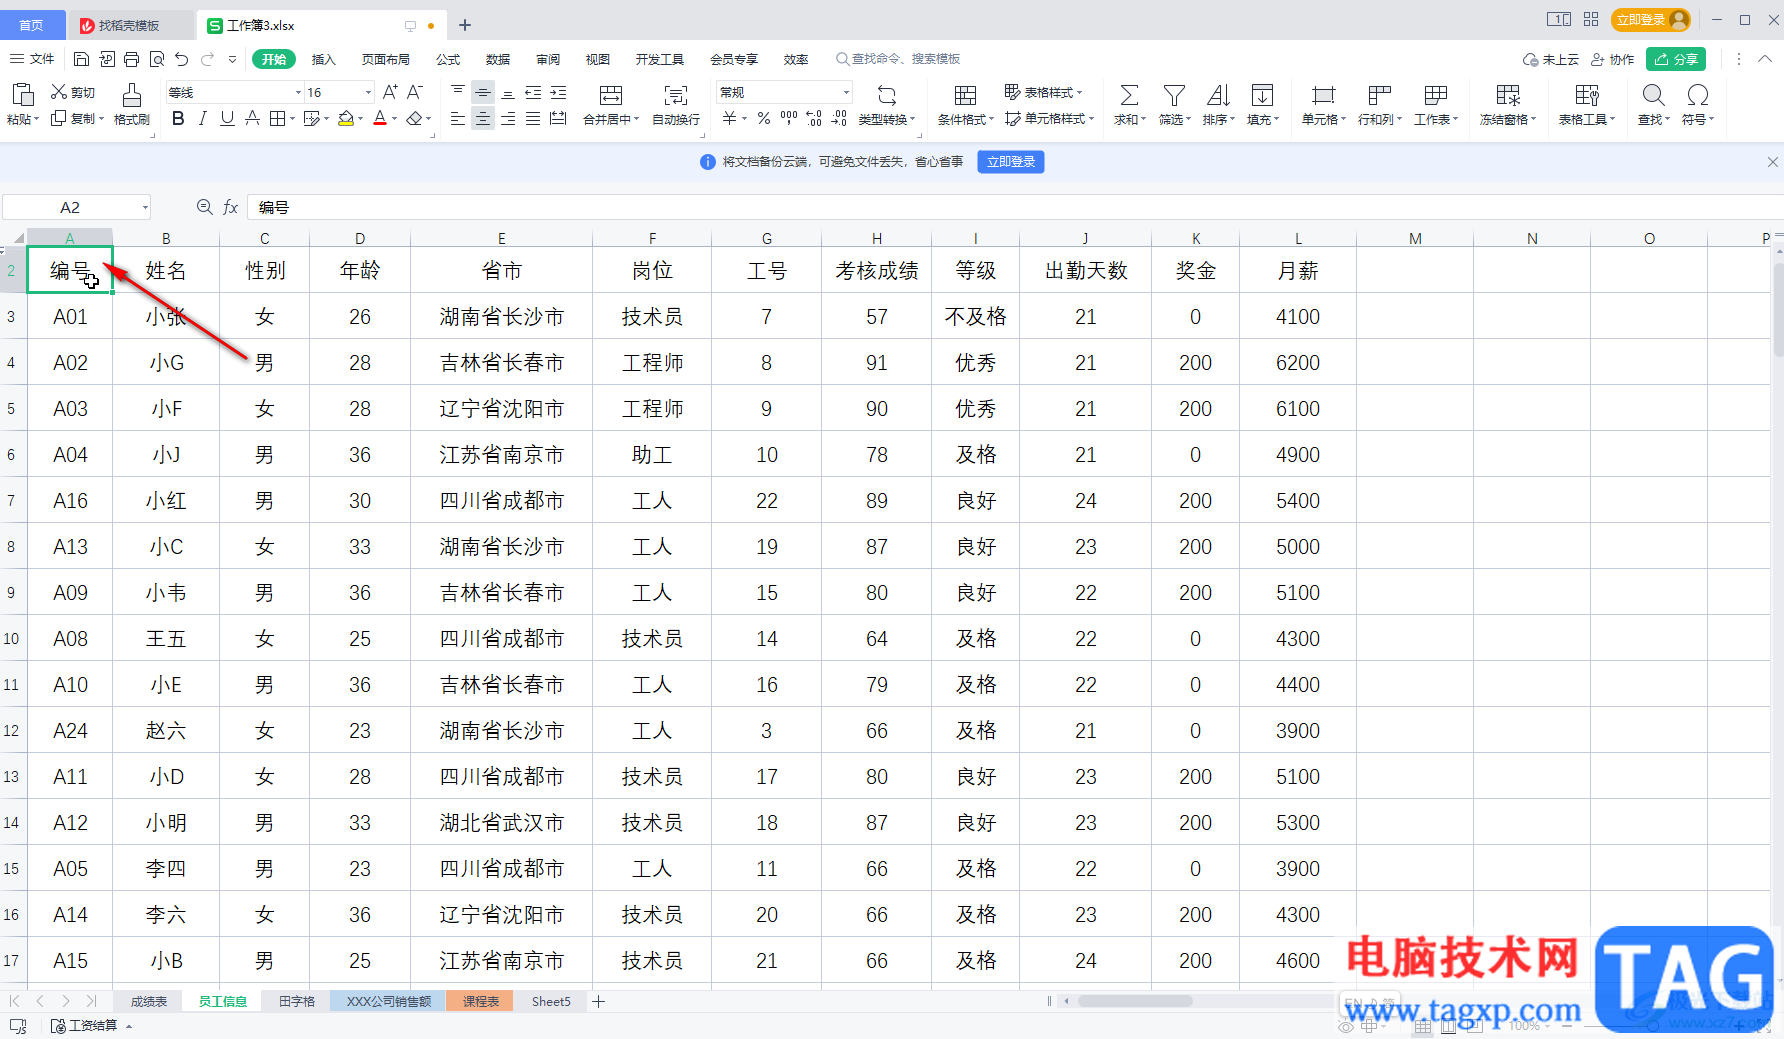1784x1039 pixels.
Task: Click the Sort A-Z icon
Action: 1218,95
